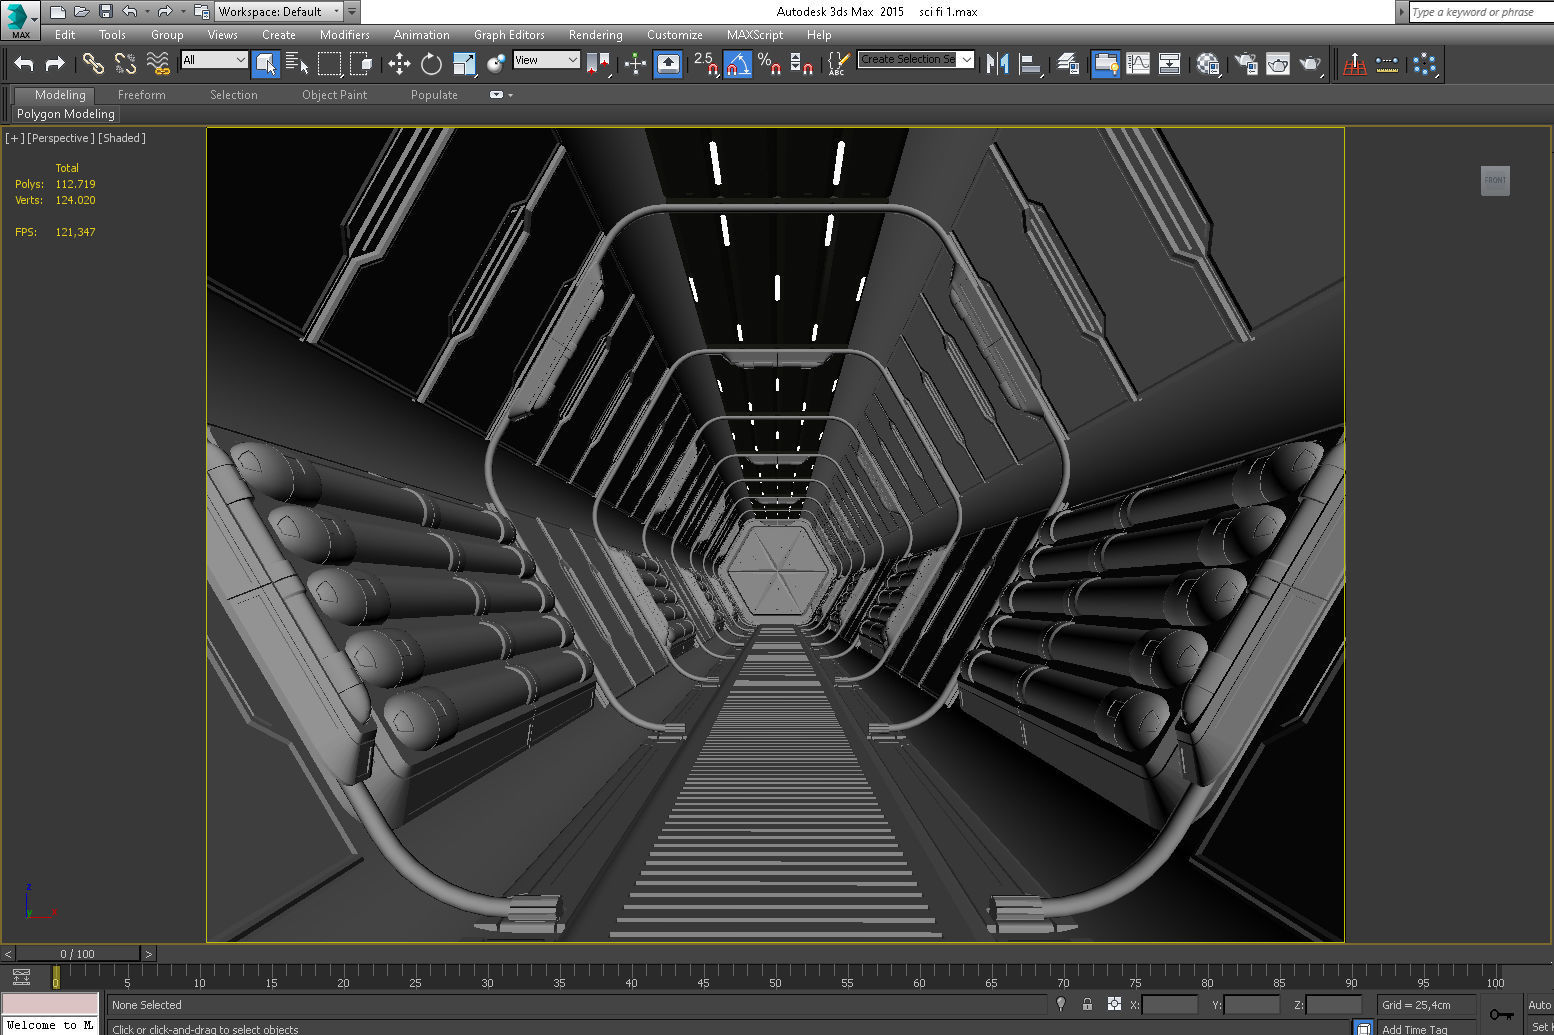Open the 3ds Max application menu button
This screenshot has height=1035, width=1554.
pos(20,19)
